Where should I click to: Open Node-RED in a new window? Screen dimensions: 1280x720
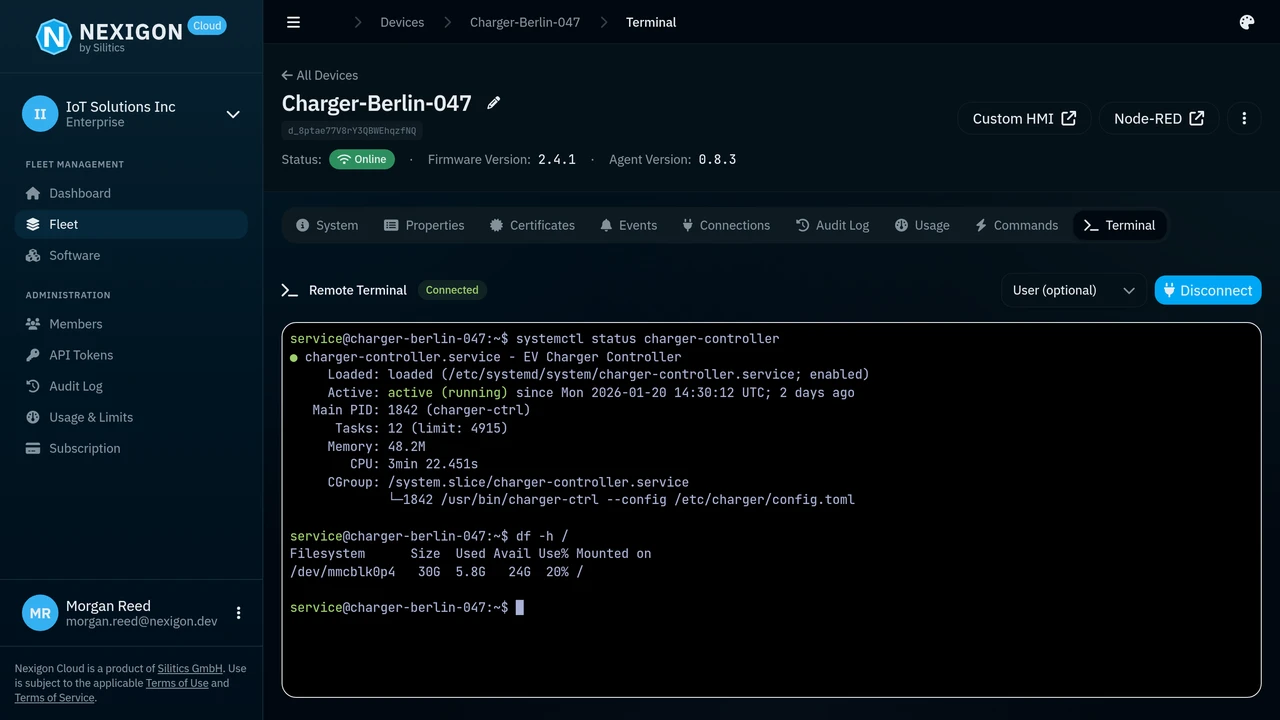tap(1158, 118)
